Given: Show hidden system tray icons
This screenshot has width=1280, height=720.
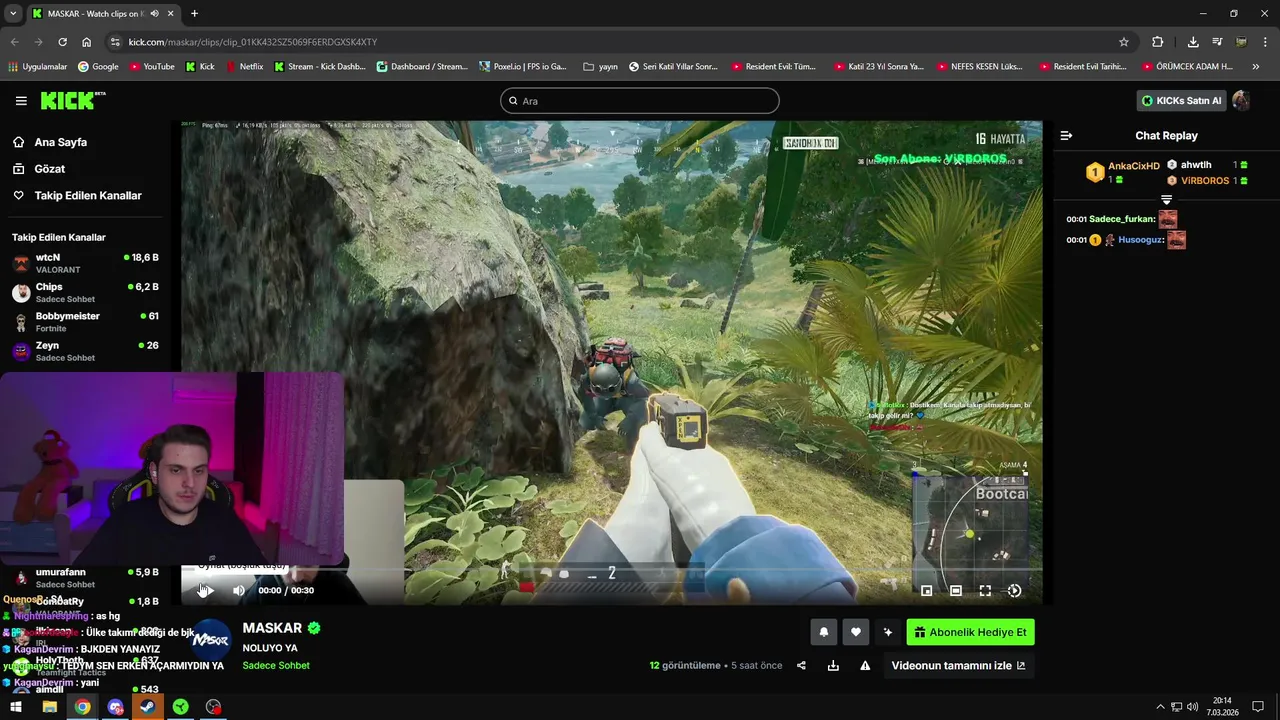Looking at the screenshot, I should pyautogui.click(x=1160, y=707).
